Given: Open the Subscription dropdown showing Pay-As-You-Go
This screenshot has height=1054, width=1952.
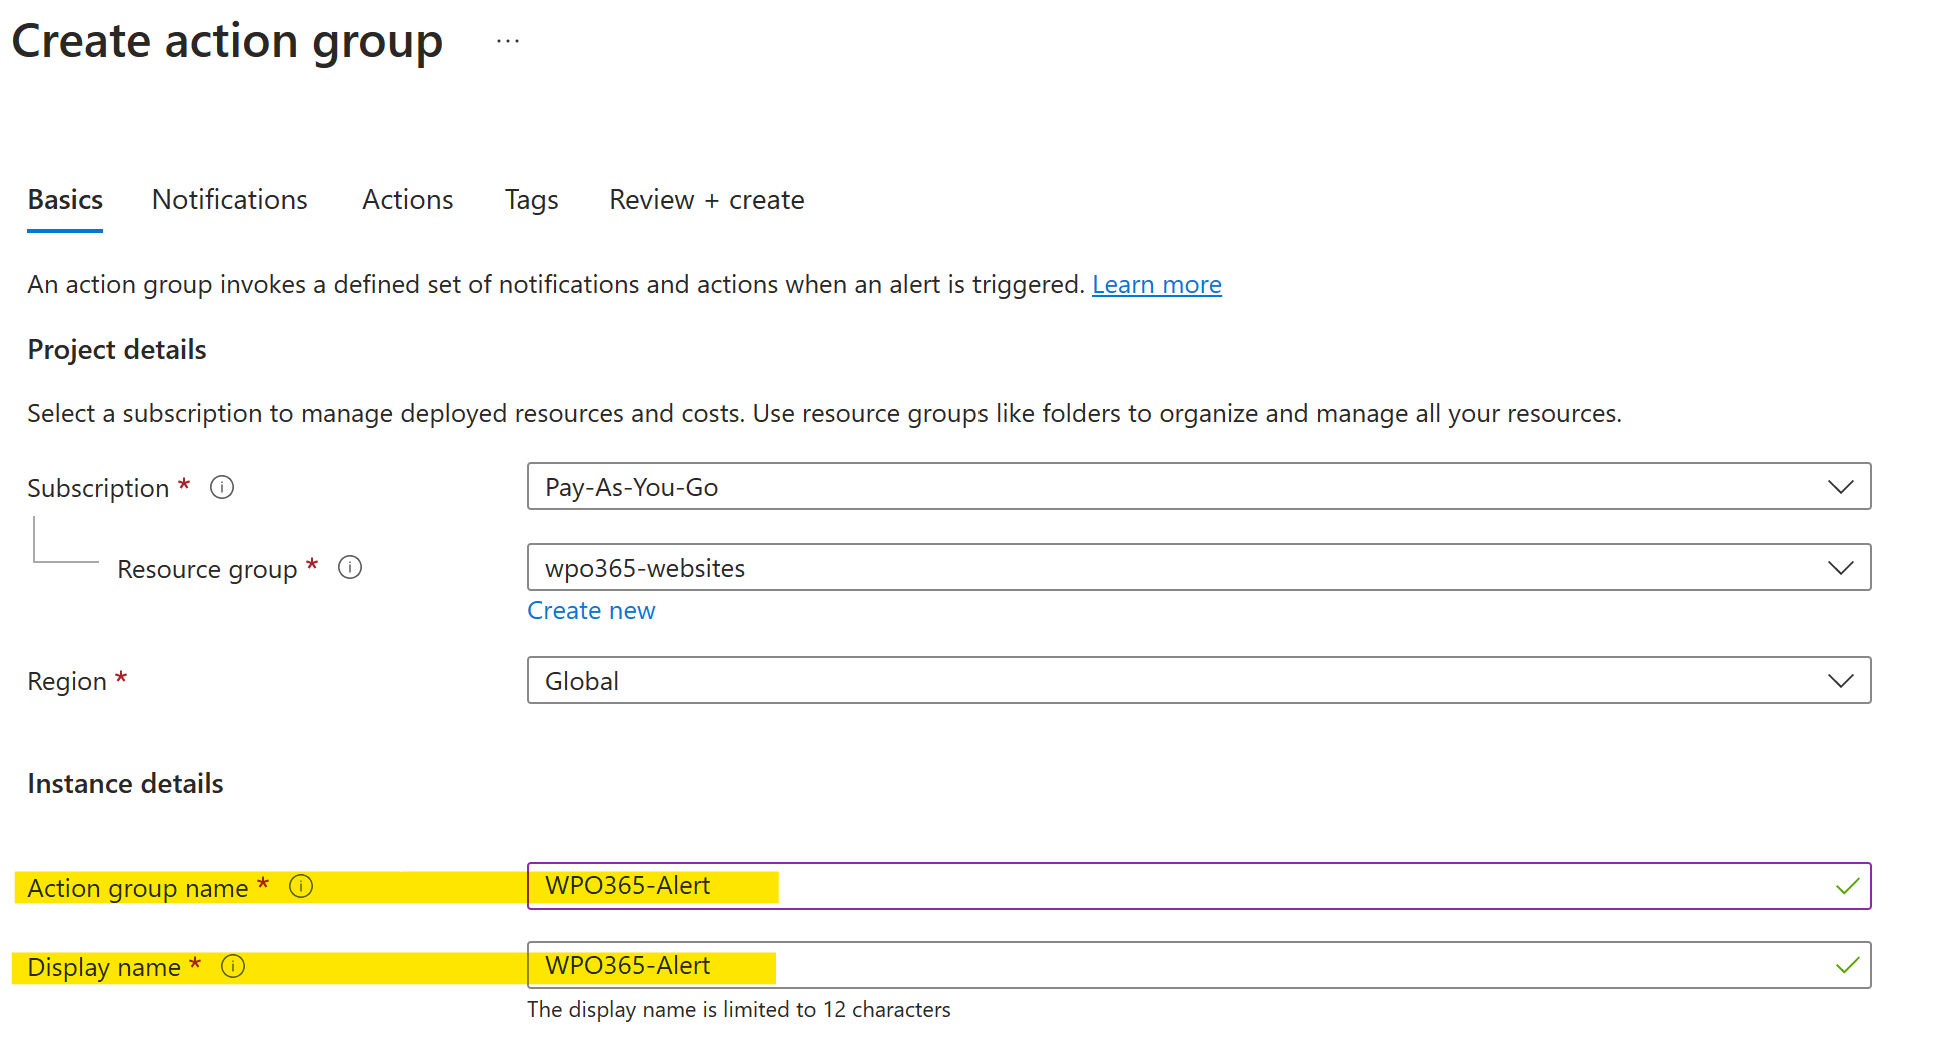Looking at the screenshot, I should [1199, 486].
